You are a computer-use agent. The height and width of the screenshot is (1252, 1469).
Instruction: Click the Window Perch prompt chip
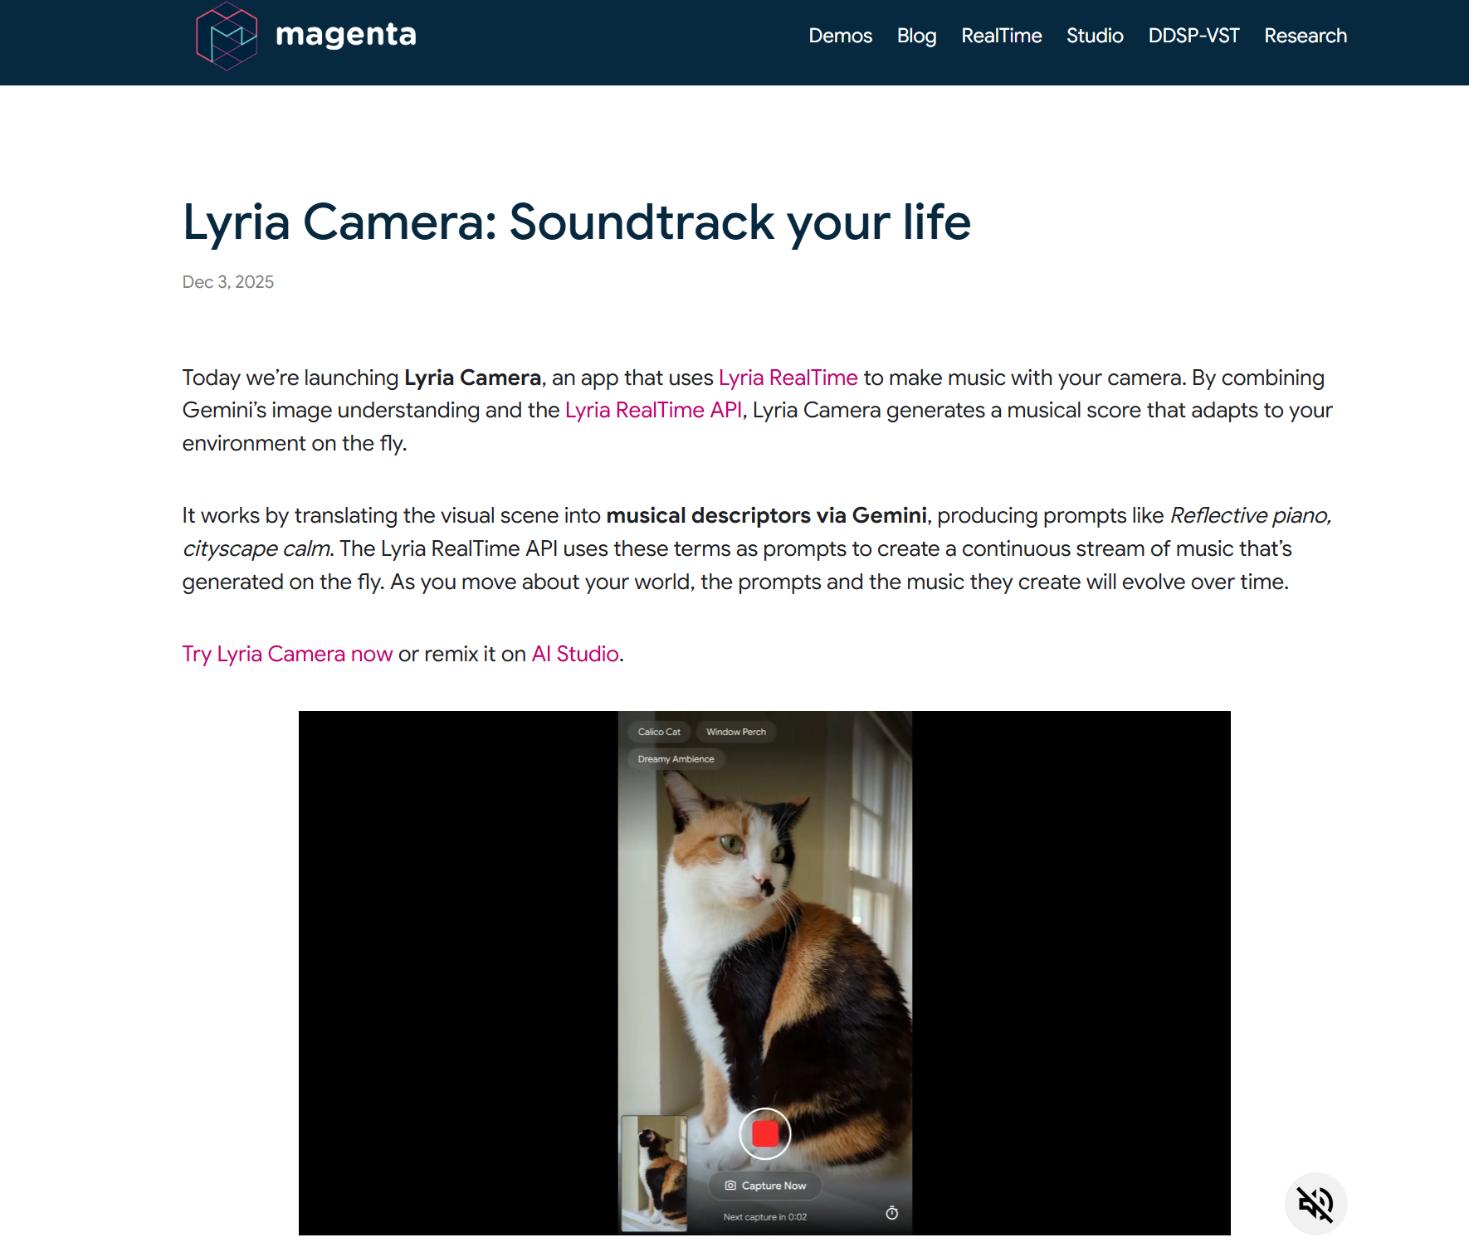tap(736, 732)
